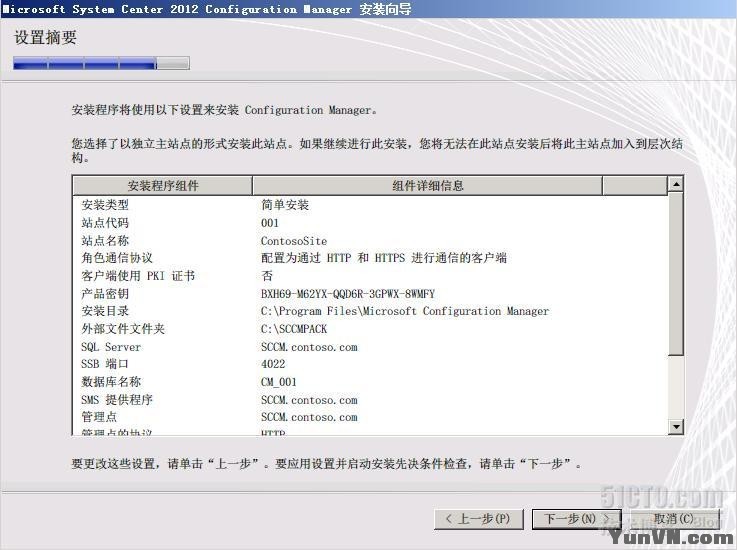737x550 pixels.
Task: Select the 数据库名称 row label
Action: click(111, 382)
